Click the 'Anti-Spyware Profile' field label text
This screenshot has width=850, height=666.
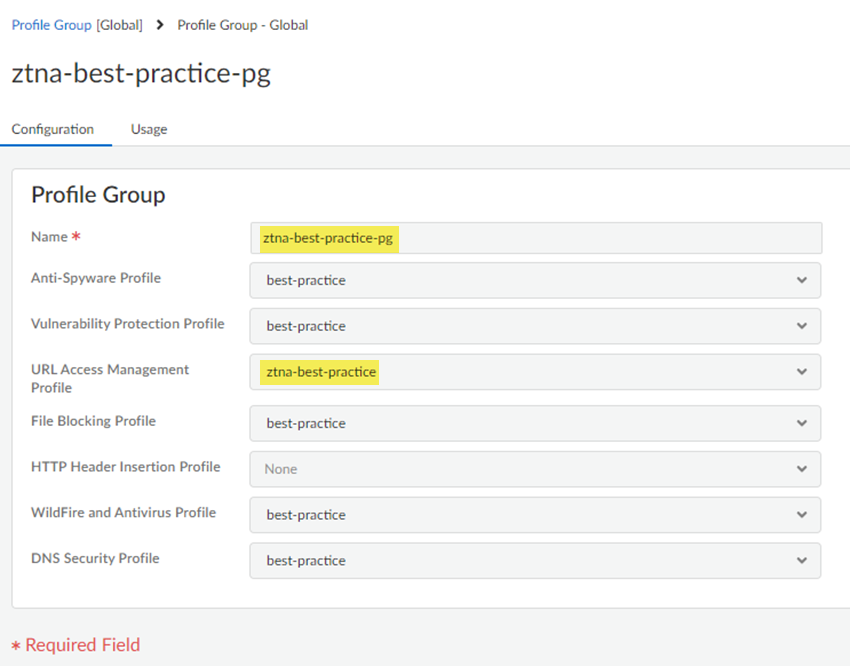[96, 278]
